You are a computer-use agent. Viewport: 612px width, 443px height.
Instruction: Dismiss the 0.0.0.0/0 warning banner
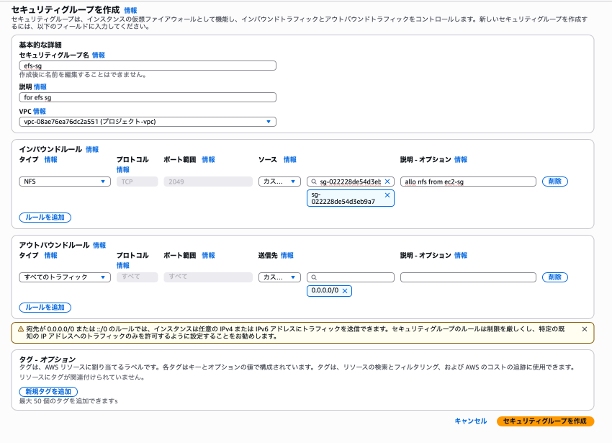(584, 329)
